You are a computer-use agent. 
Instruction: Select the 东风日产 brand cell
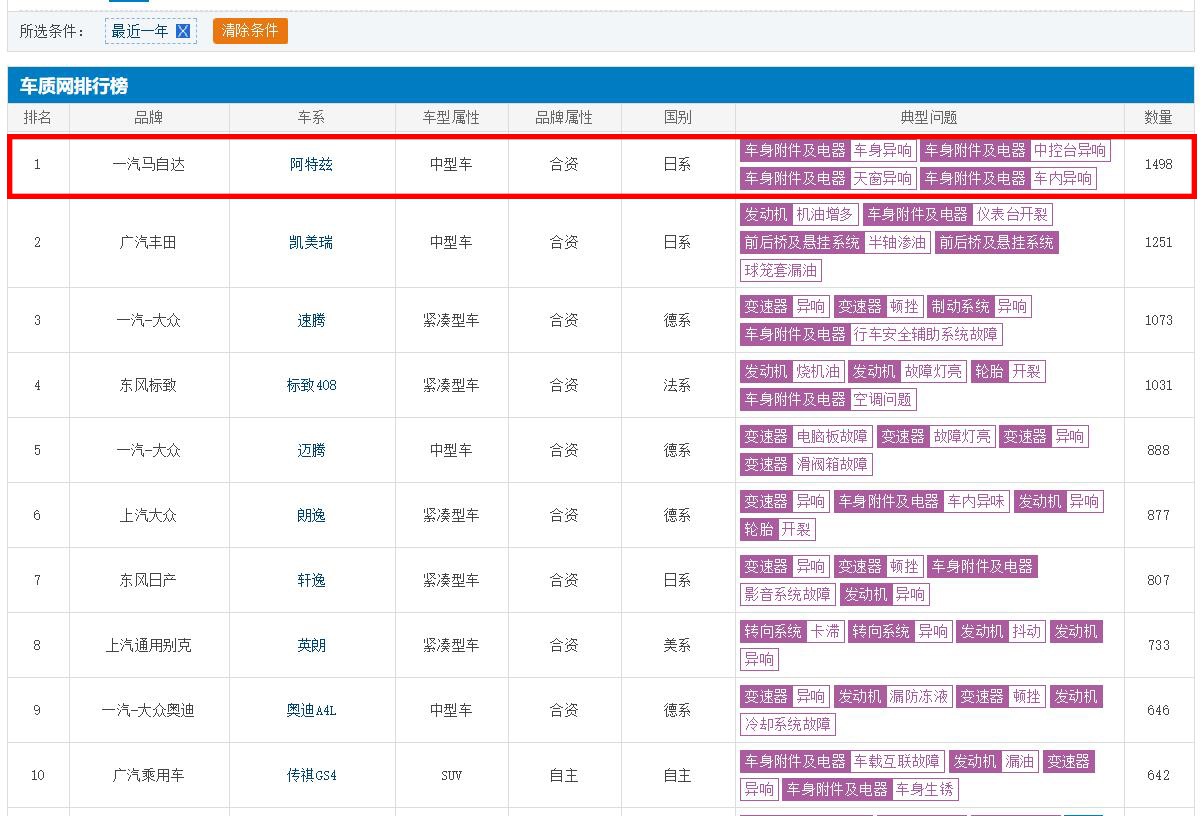click(149, 580)
